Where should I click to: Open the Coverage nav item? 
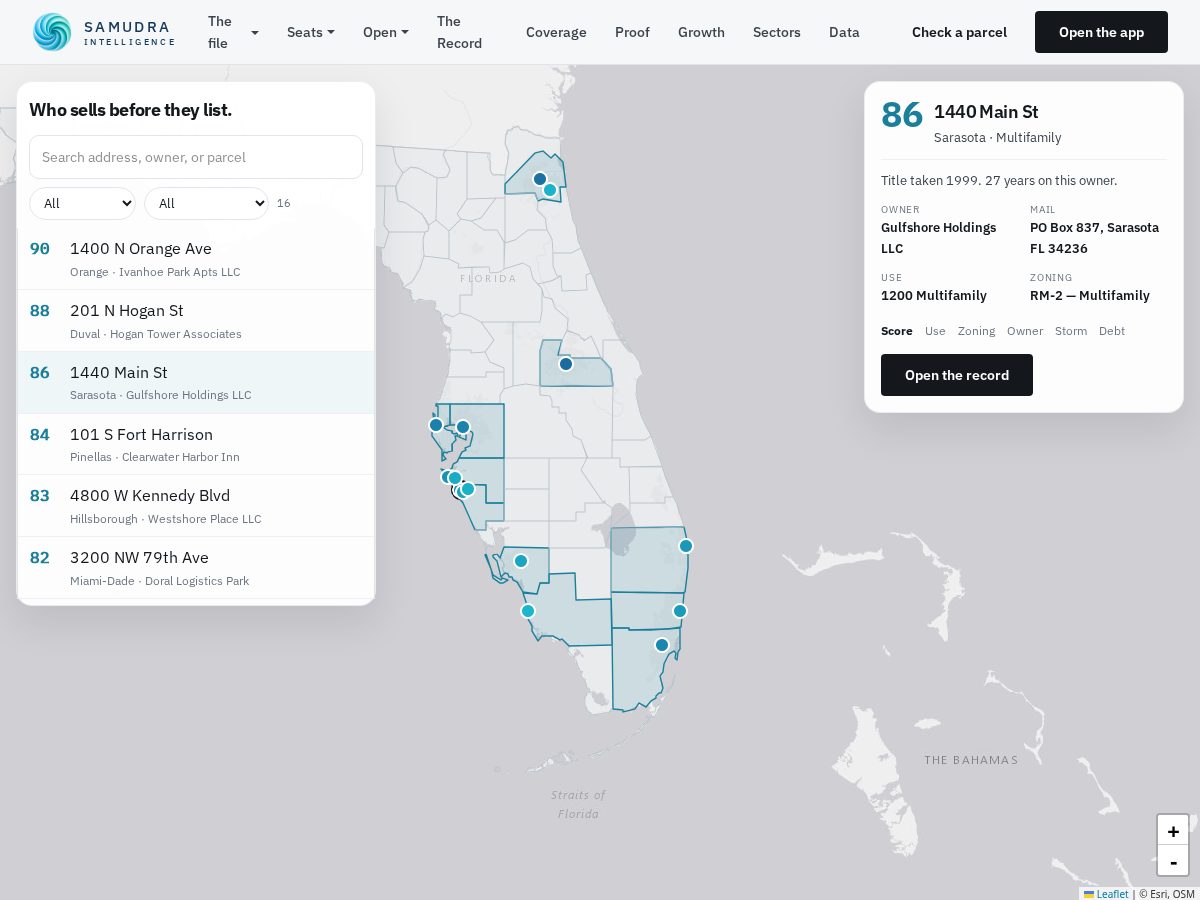pyautogui.click(x=556, y=32)
